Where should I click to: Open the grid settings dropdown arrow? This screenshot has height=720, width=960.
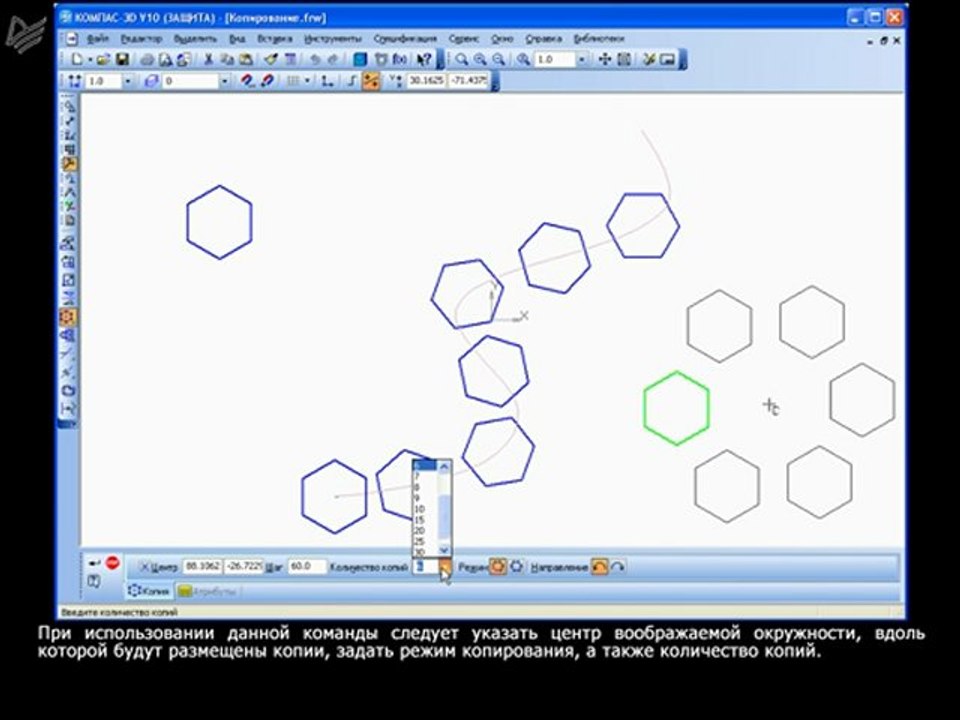(x=307, y=81)
